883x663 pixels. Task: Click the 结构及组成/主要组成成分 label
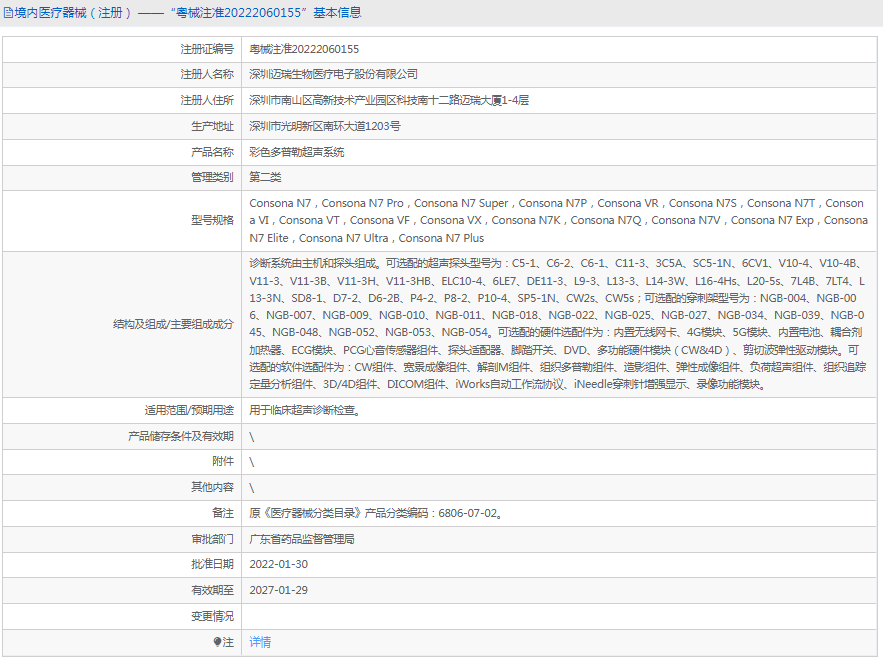tap(173, 324)
